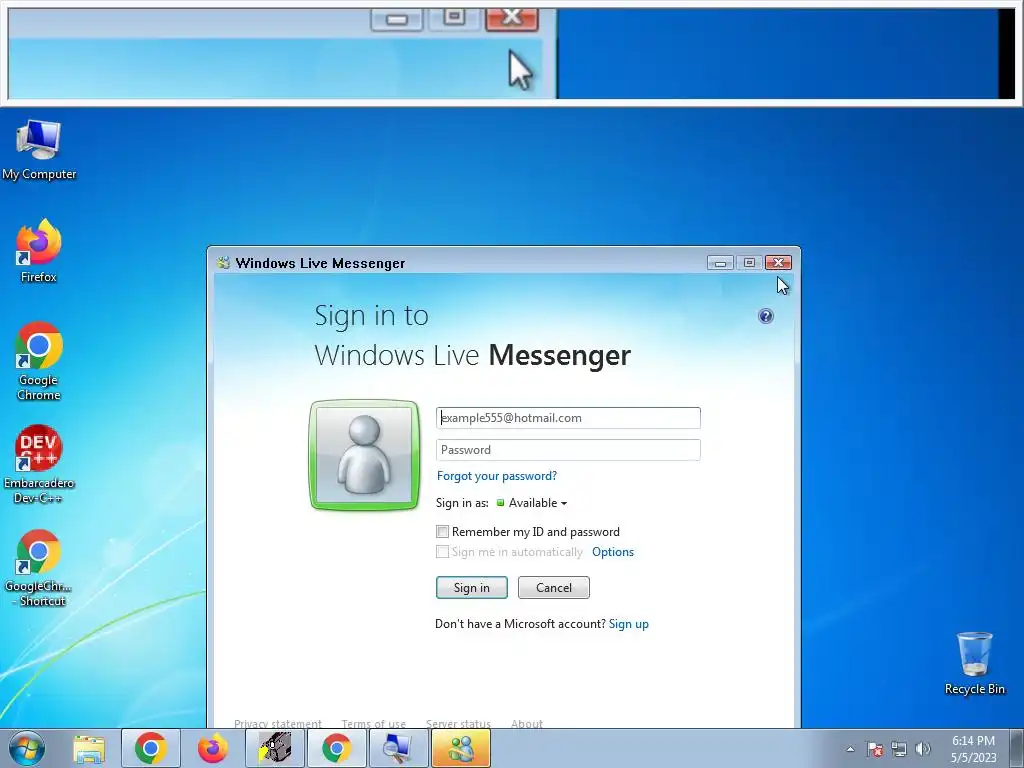Image resolution: width=1024 pixels, height=768 pixels.
Task: Select the Google Chrome desktop icon
Action: pos(39,361)
